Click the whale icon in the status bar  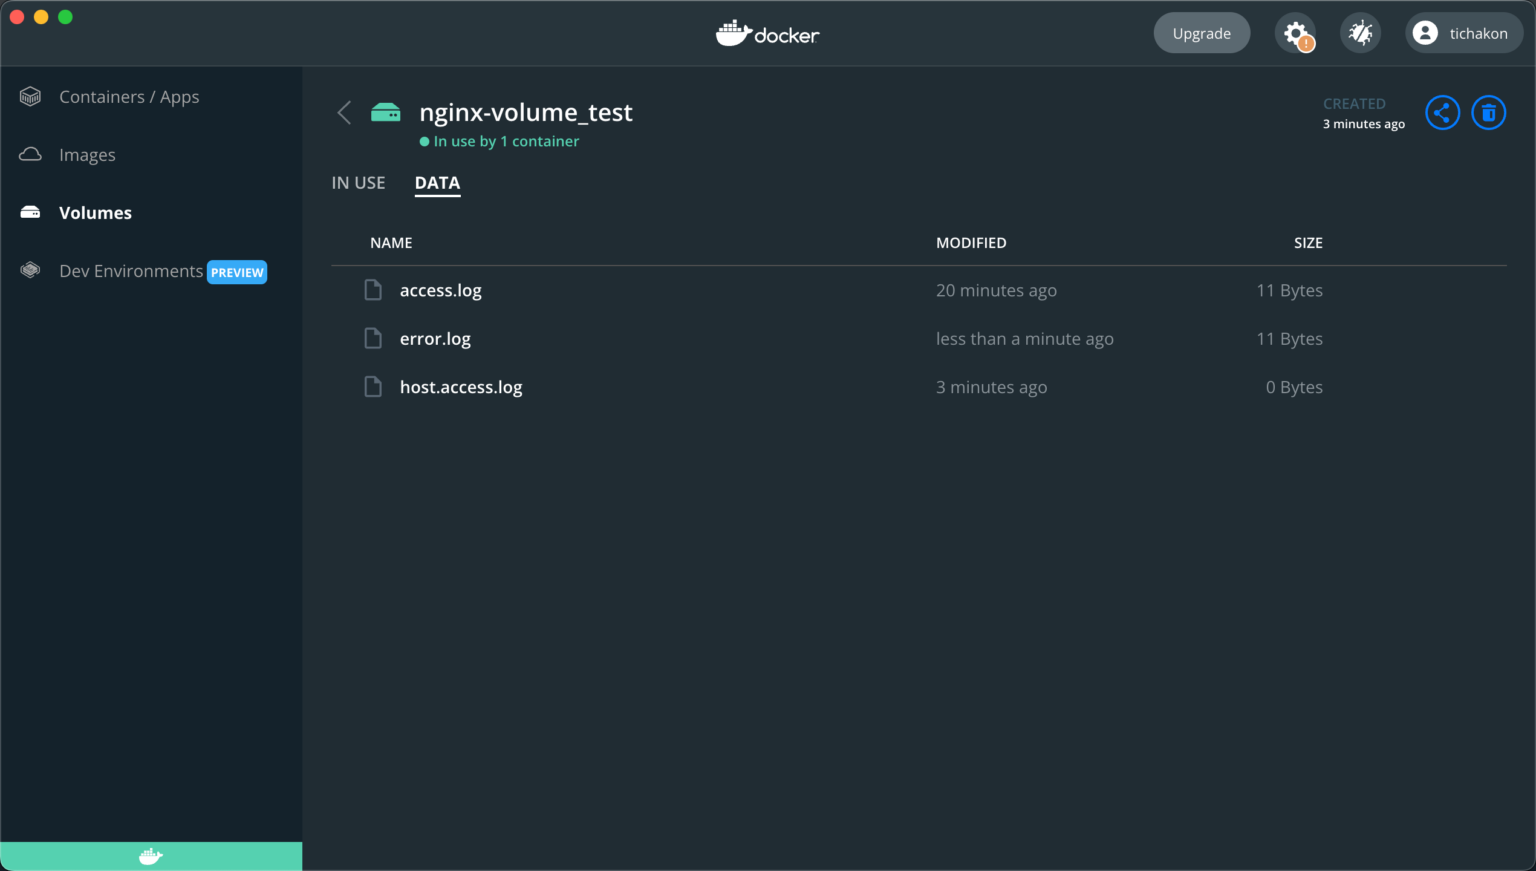click(x=150, y=856)
